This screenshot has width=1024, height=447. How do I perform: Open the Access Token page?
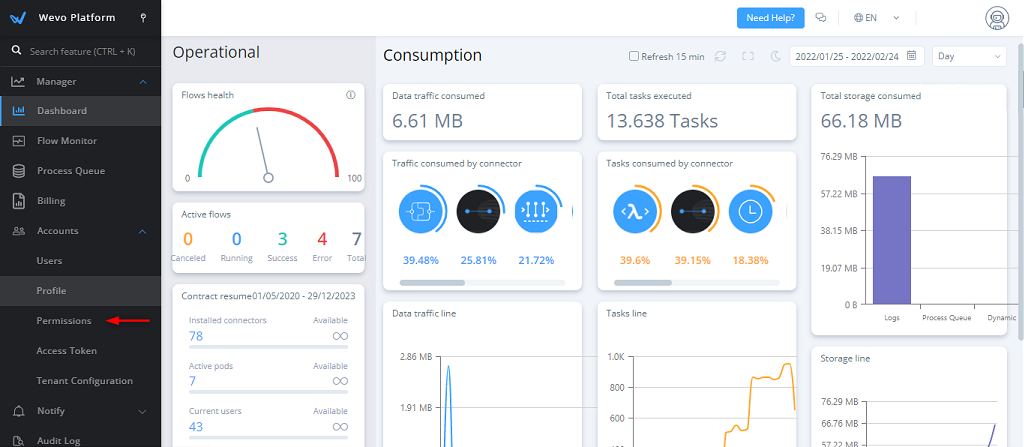[x=66, y=351]
